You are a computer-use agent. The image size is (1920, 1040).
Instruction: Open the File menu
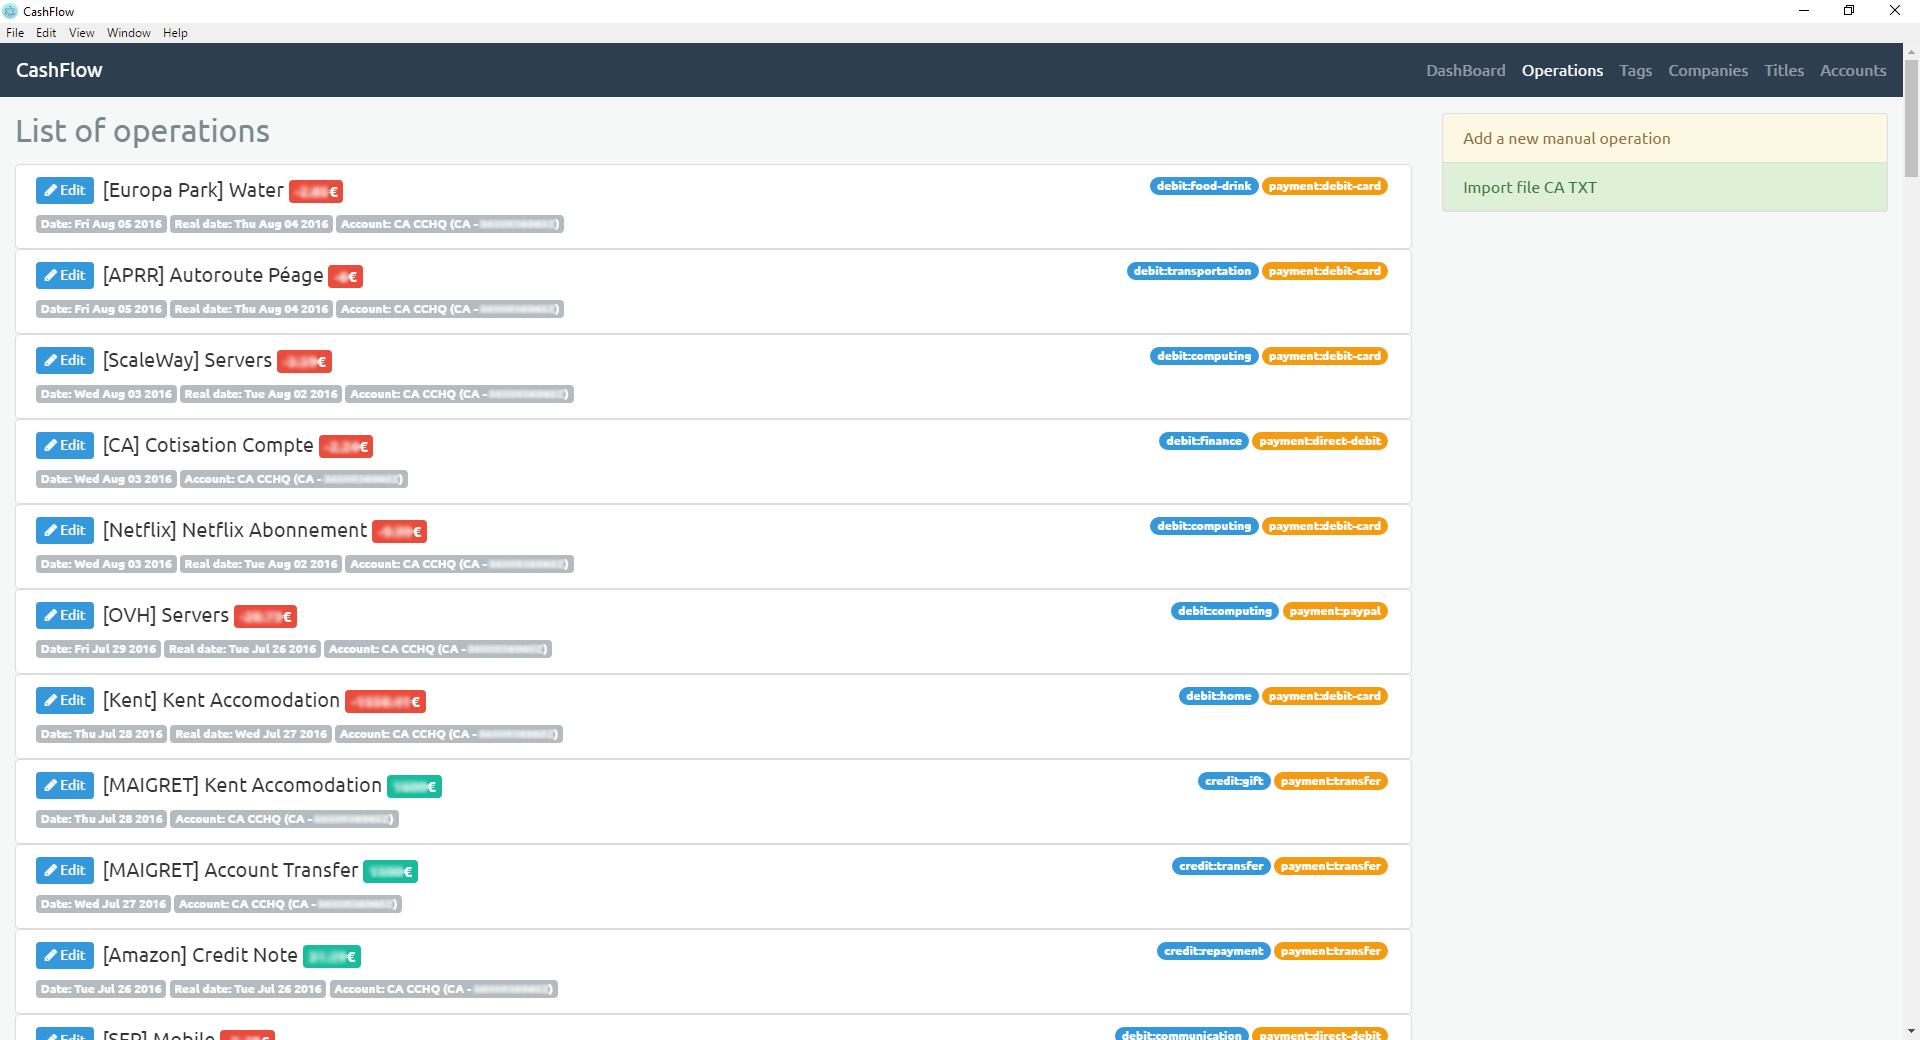click(15, 33)
